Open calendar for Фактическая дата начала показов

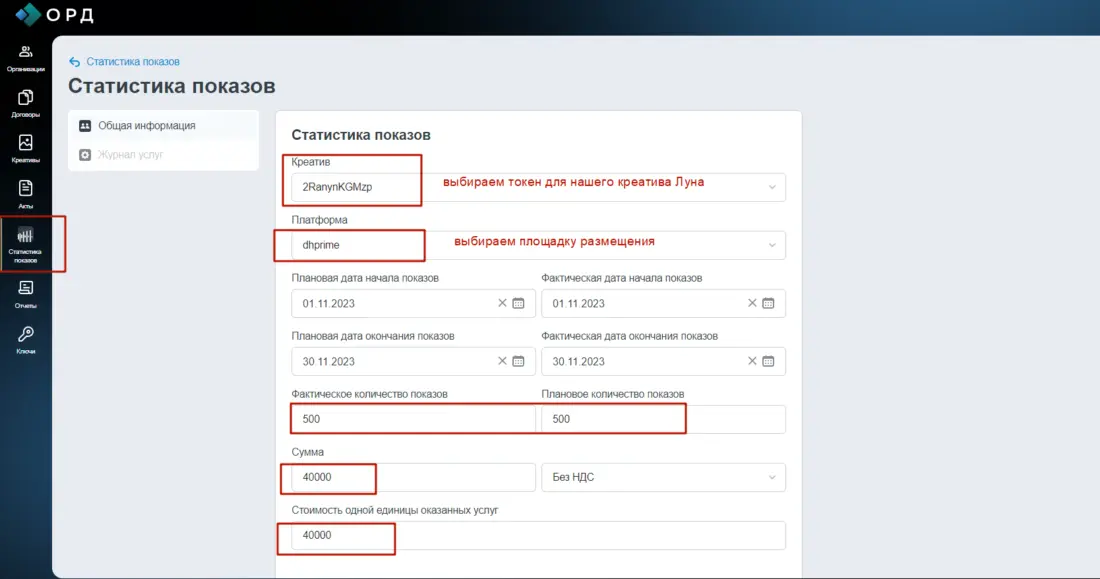768,303
